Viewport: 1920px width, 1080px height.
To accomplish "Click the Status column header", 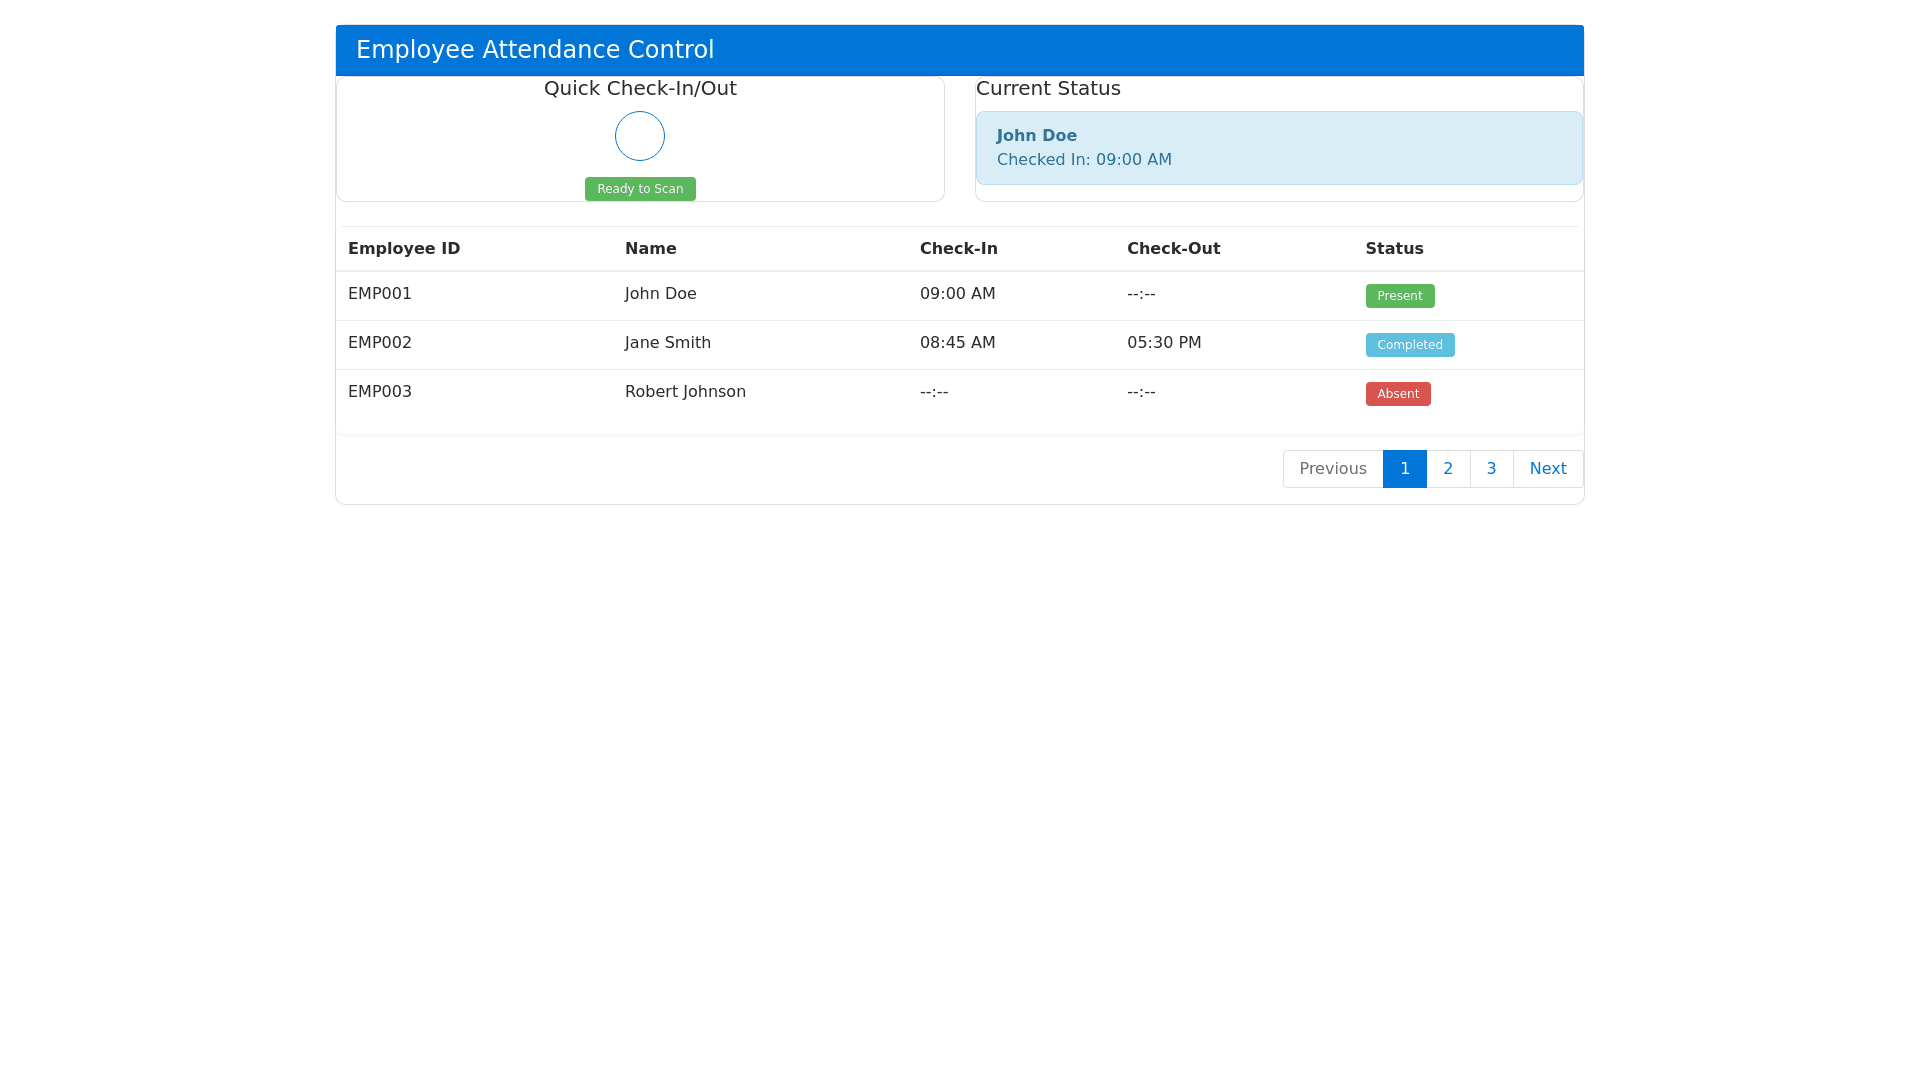I will tap(1394, 249).
